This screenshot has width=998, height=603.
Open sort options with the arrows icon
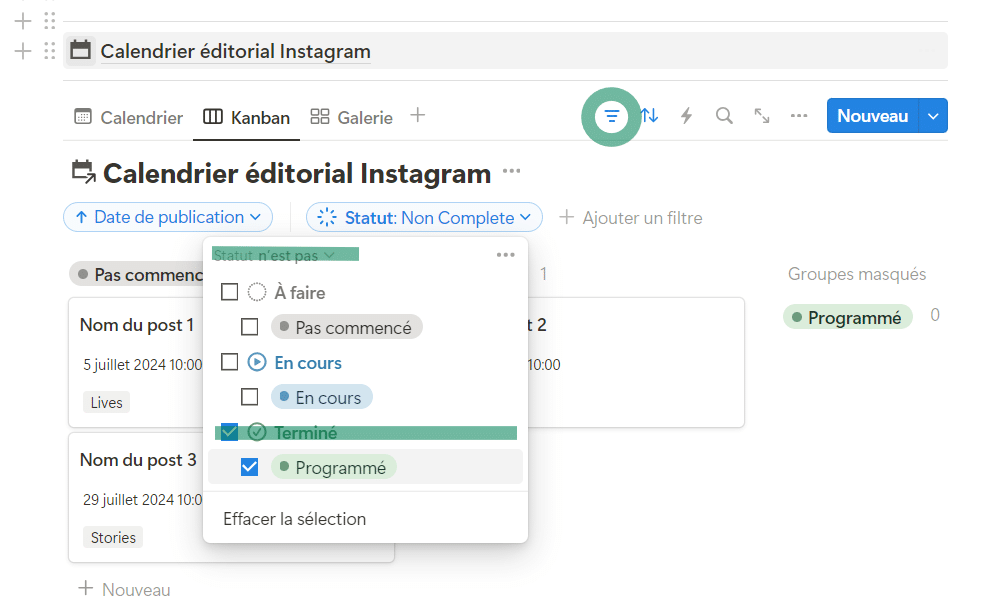pyautogui.click(x=650, y=116)
